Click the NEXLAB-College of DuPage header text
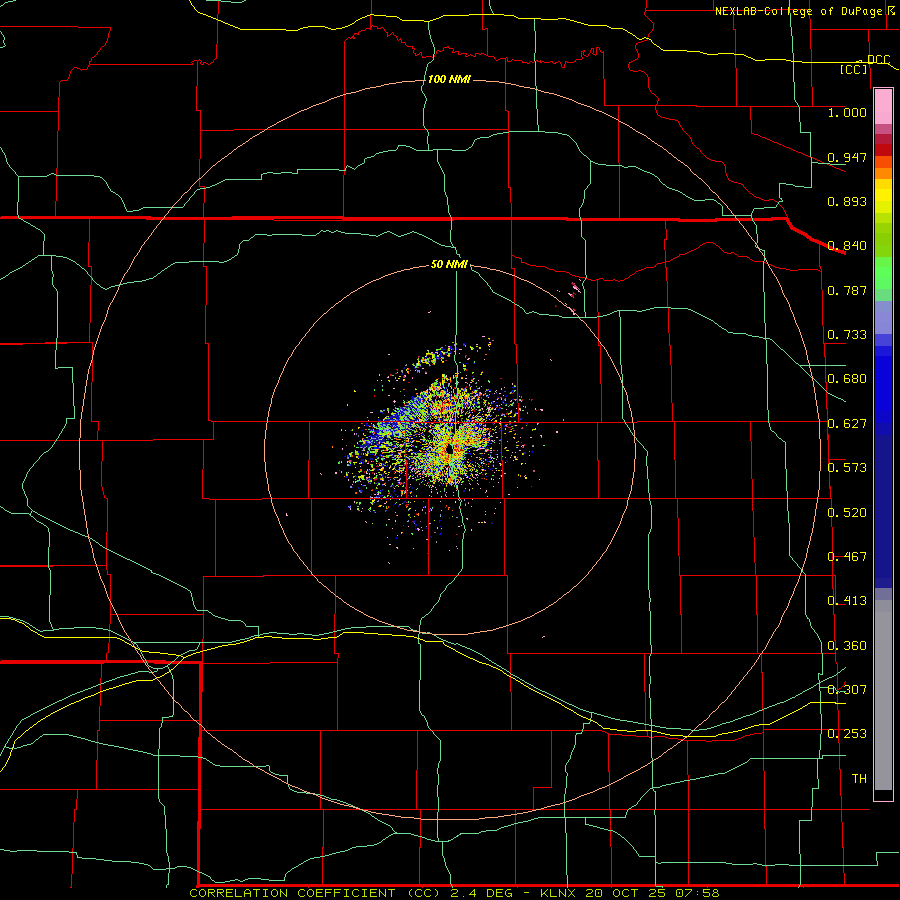 pyautogui.click(x=801, y=11)
